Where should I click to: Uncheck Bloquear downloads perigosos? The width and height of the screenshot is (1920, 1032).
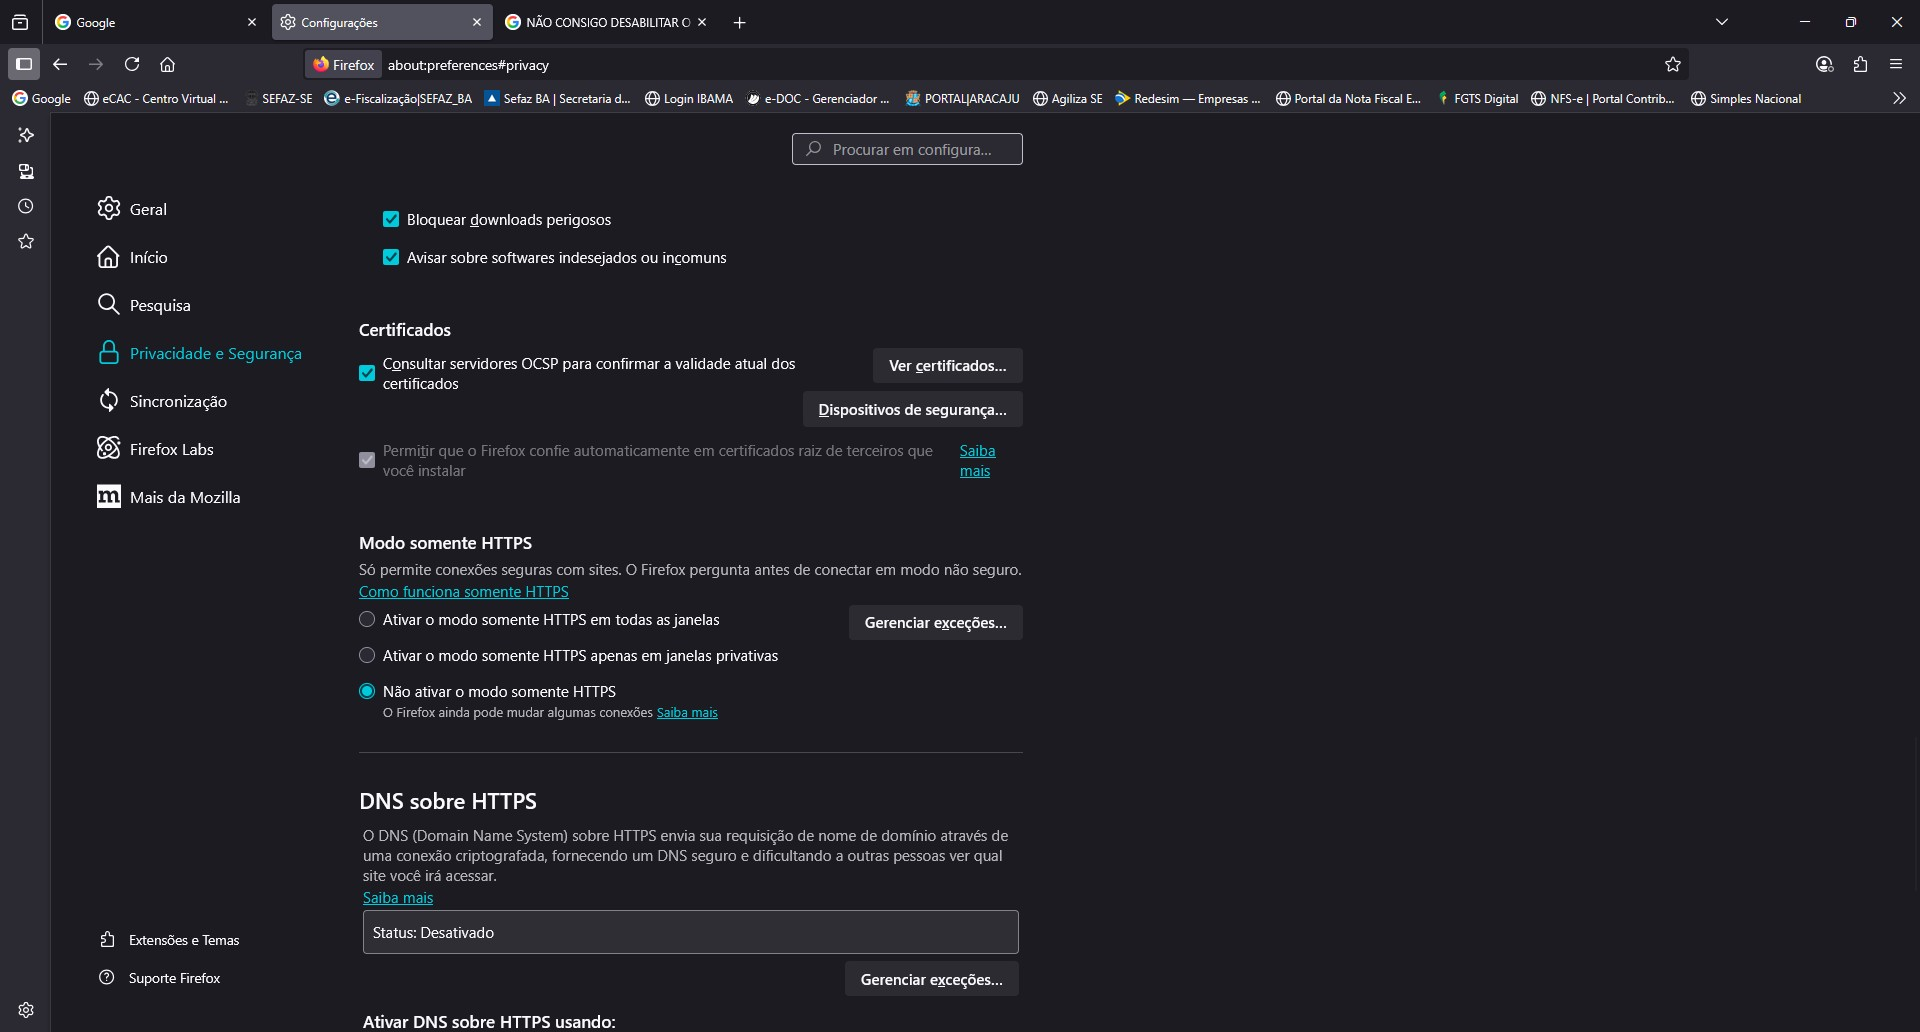[391, 220]
